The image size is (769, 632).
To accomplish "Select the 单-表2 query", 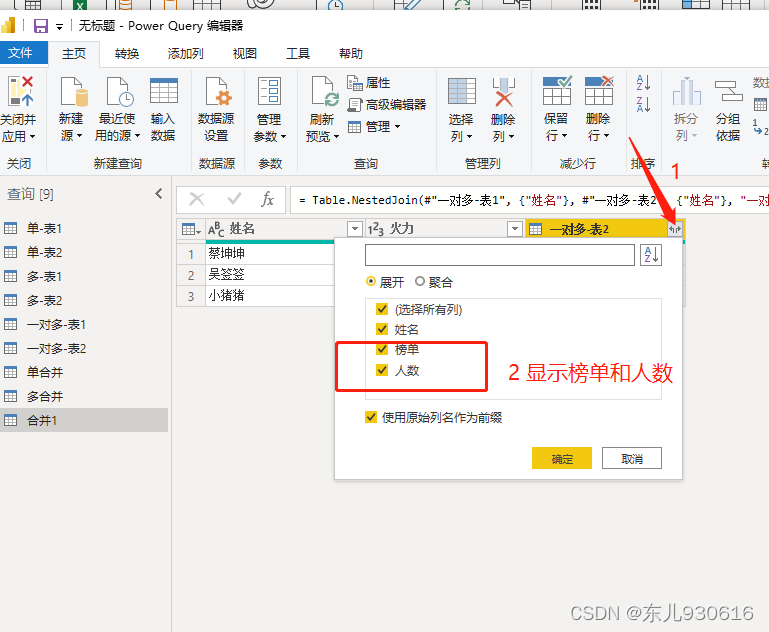I will click(x=84, y=252).
